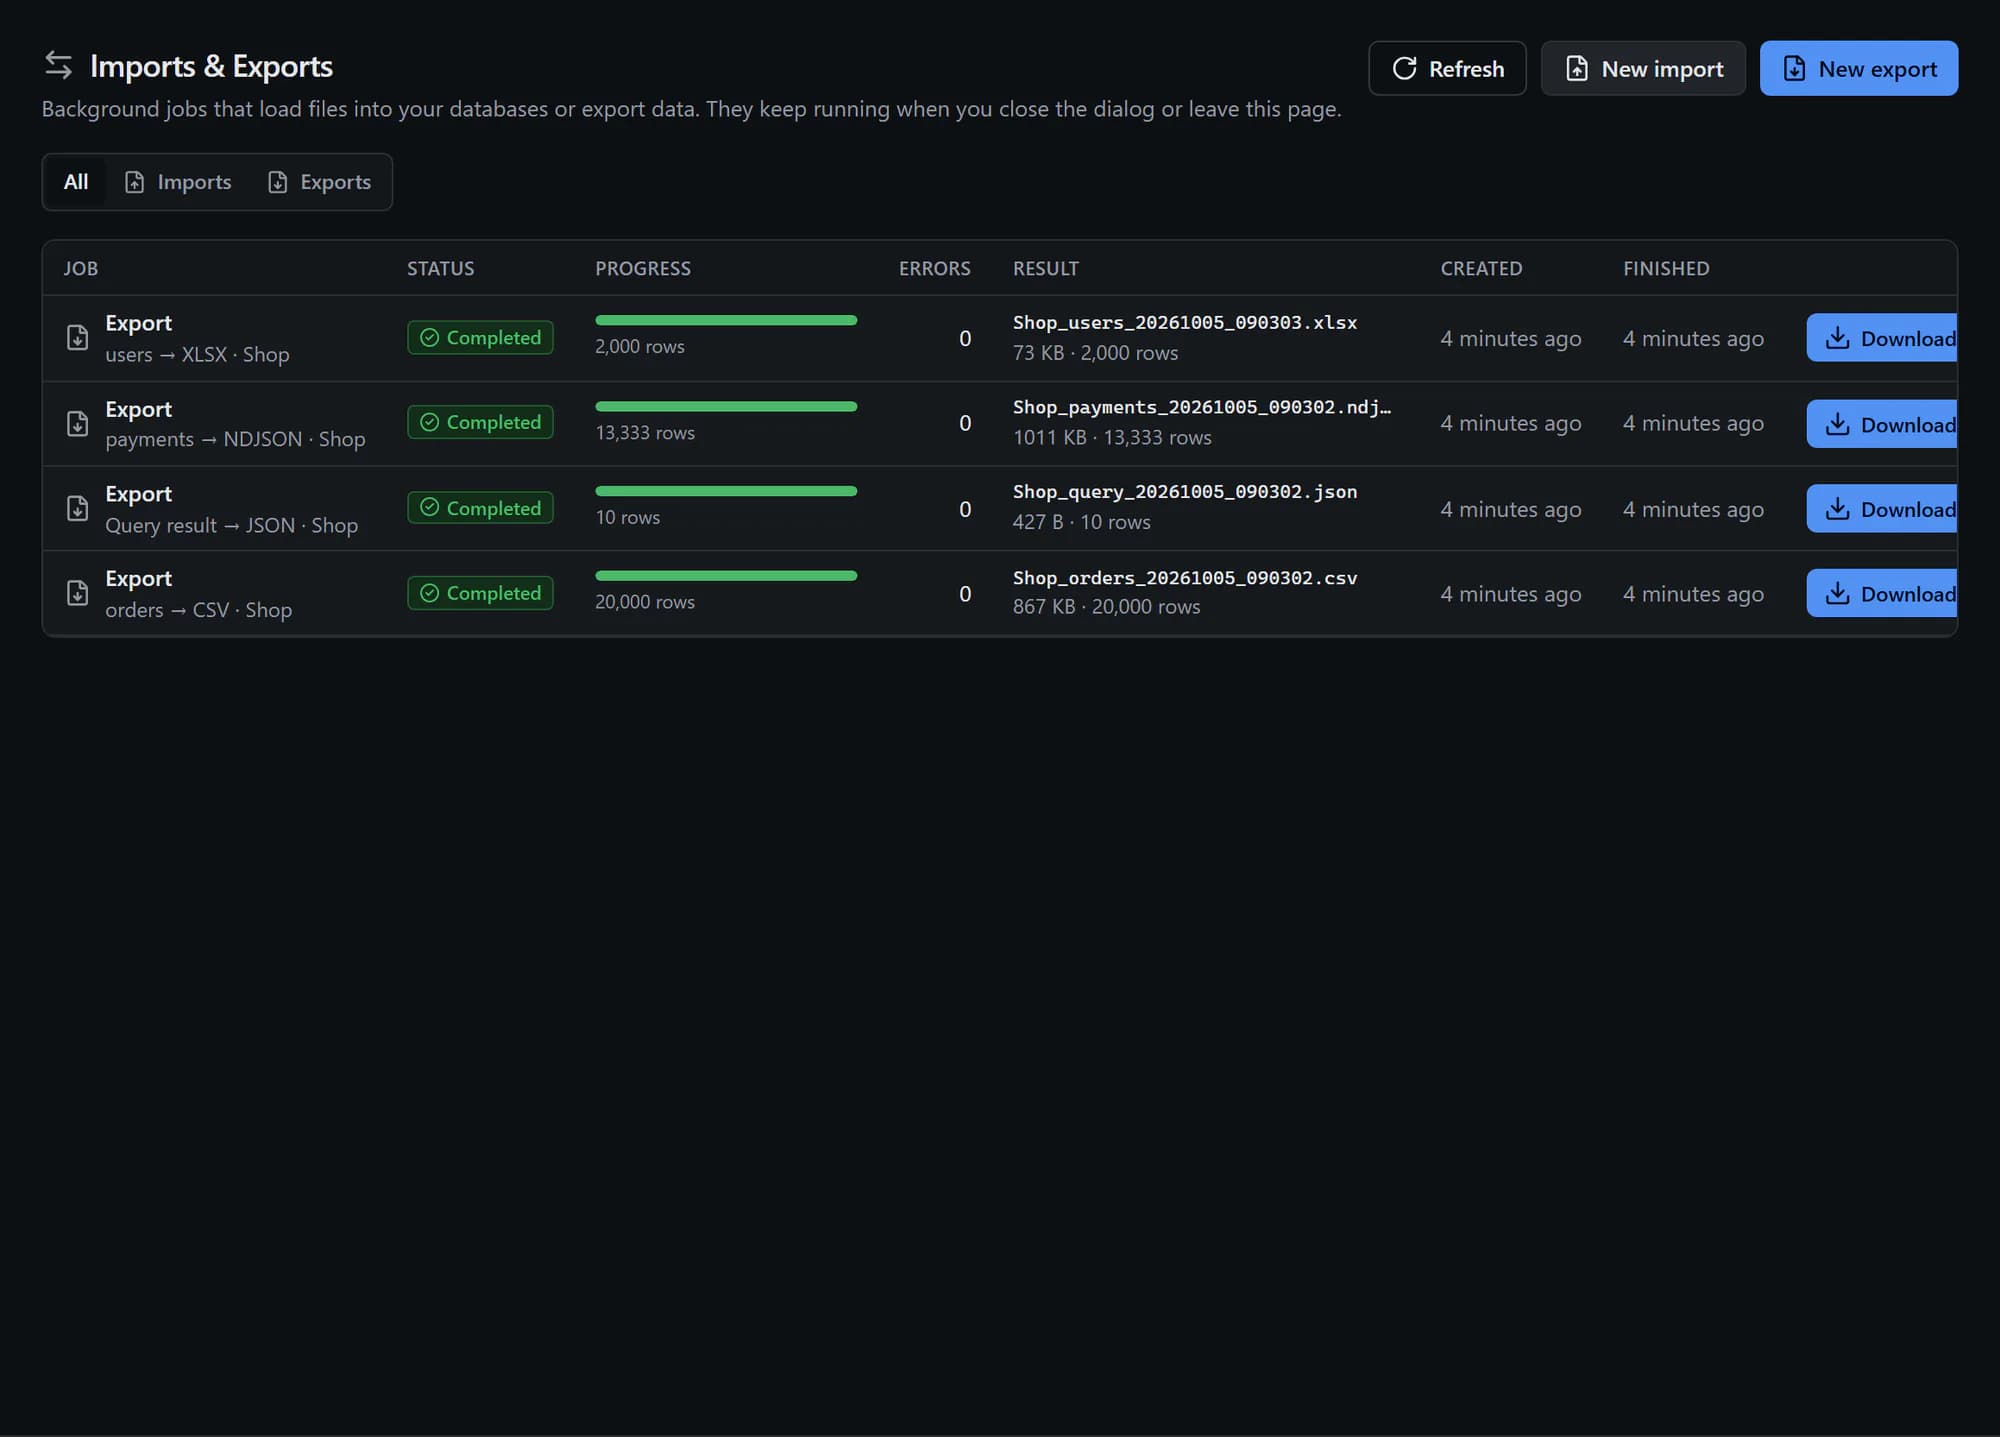Click 'orders → CSV · Shop' job description

[x=198, y=610]
